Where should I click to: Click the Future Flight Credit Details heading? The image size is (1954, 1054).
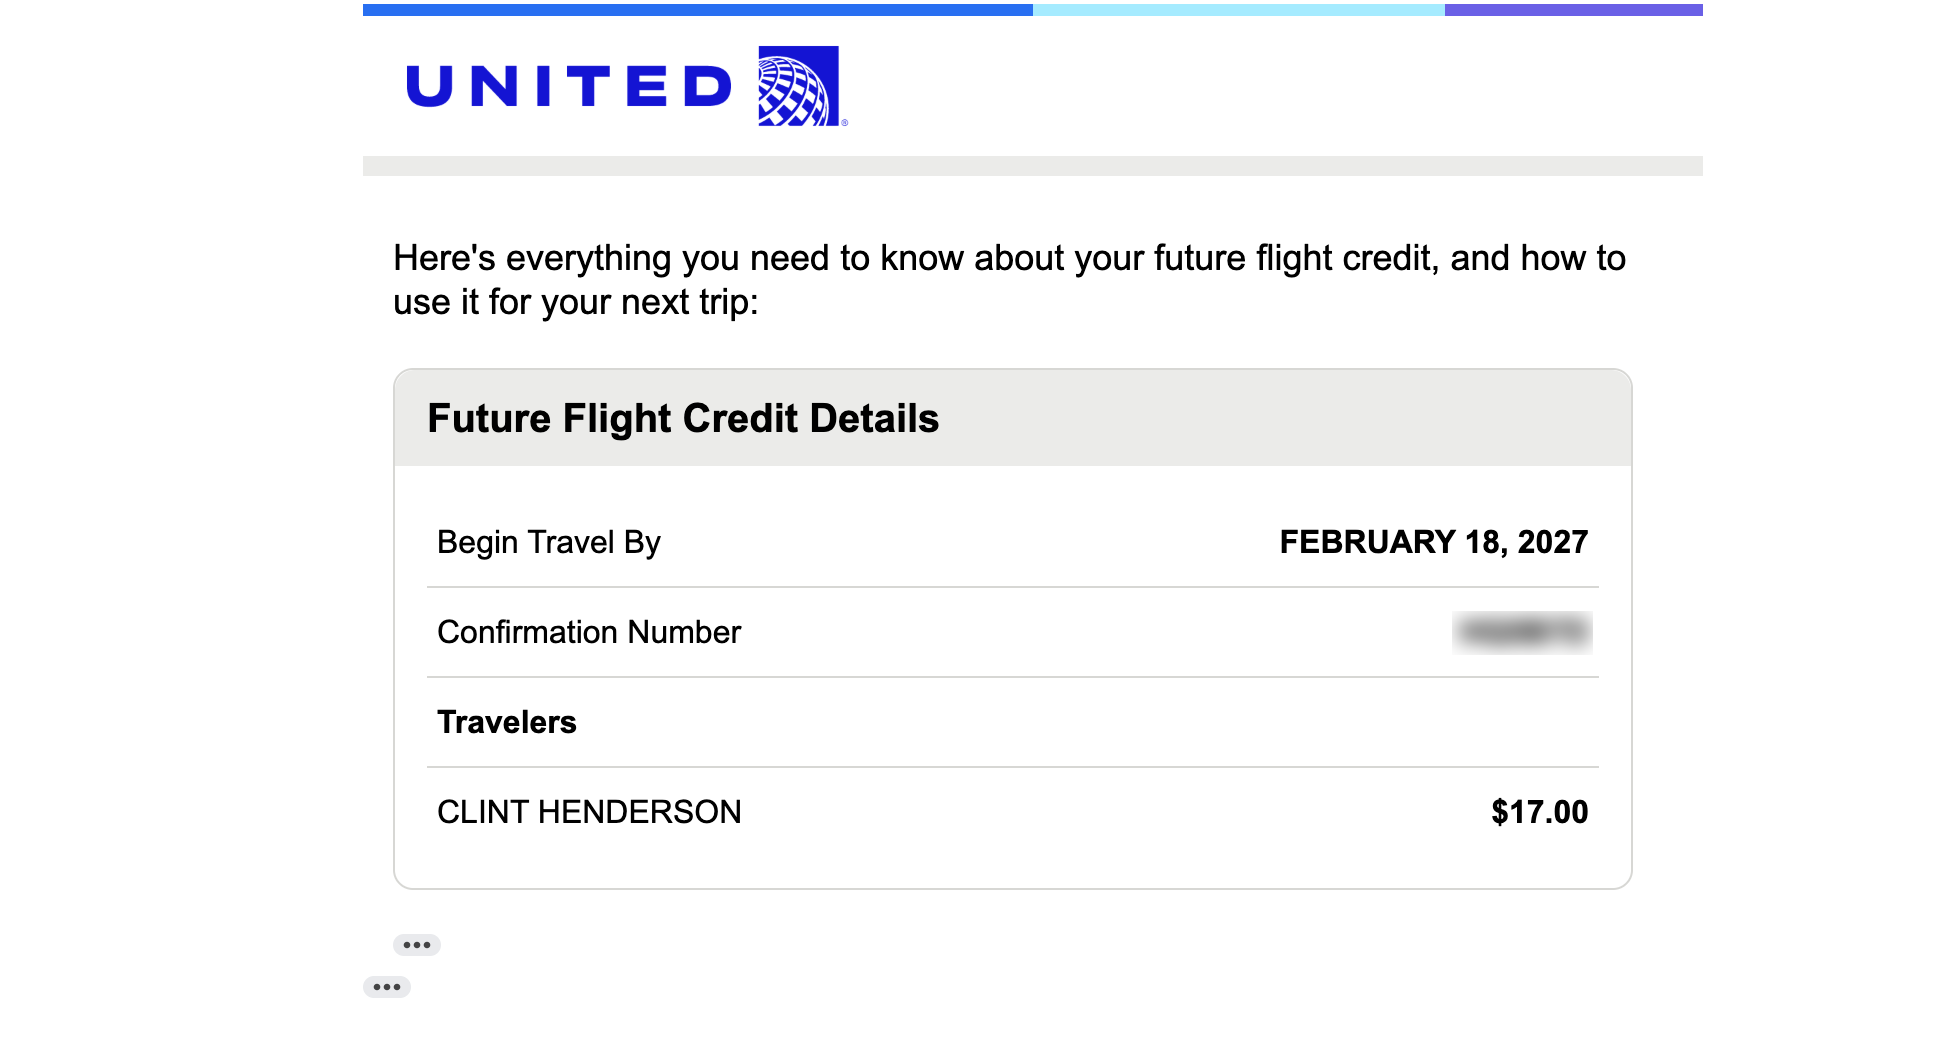pyautogui.click(x=683, y=418)
